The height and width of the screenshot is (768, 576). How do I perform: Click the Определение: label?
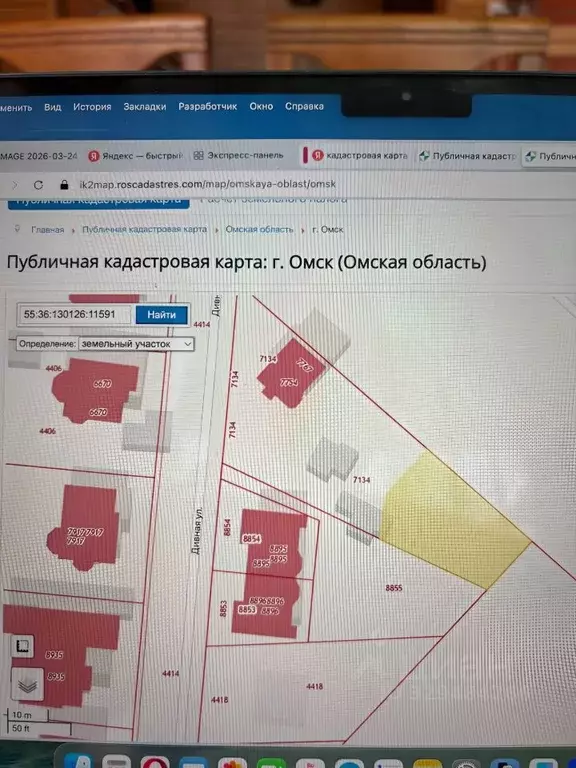tap(47, 344)
